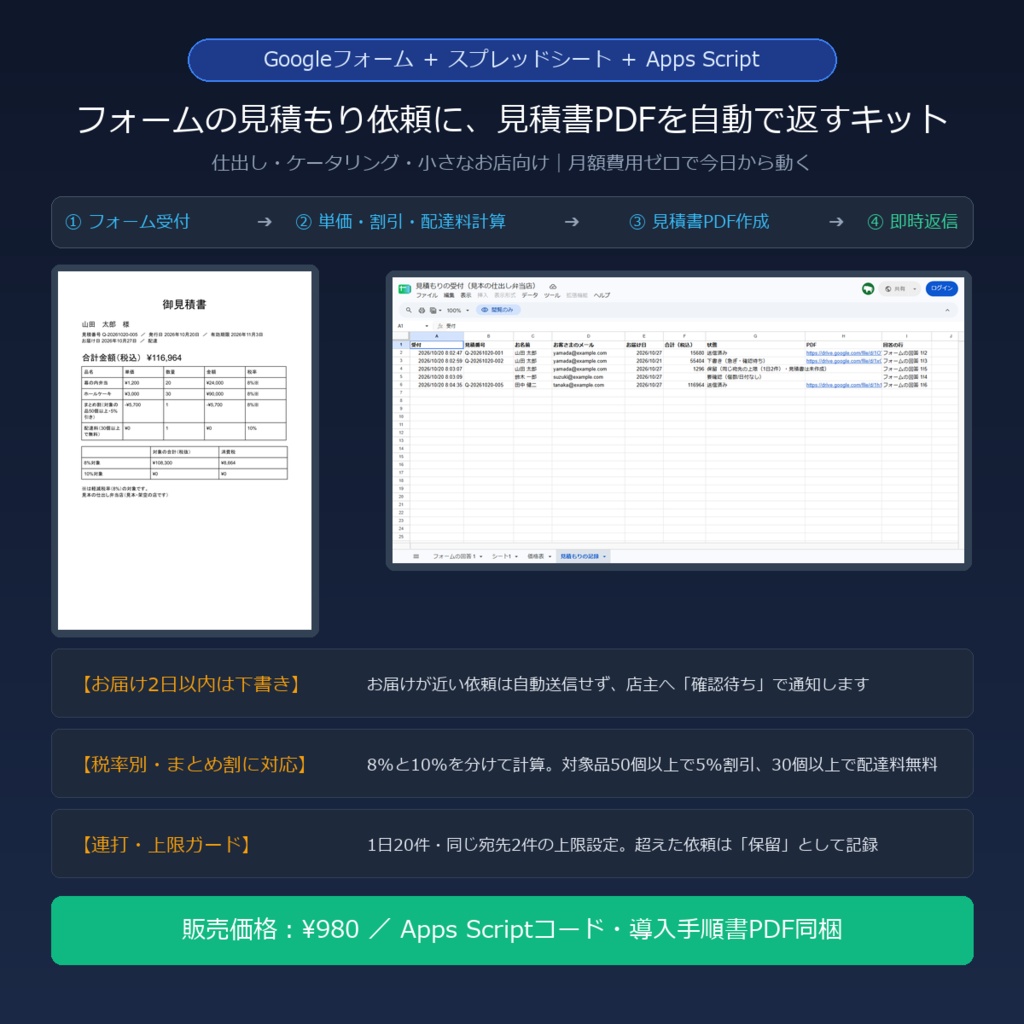The width and height of the screenshot is (1024, 1024).
Task: Select the row 1 header number
Action: click(401, 345)
